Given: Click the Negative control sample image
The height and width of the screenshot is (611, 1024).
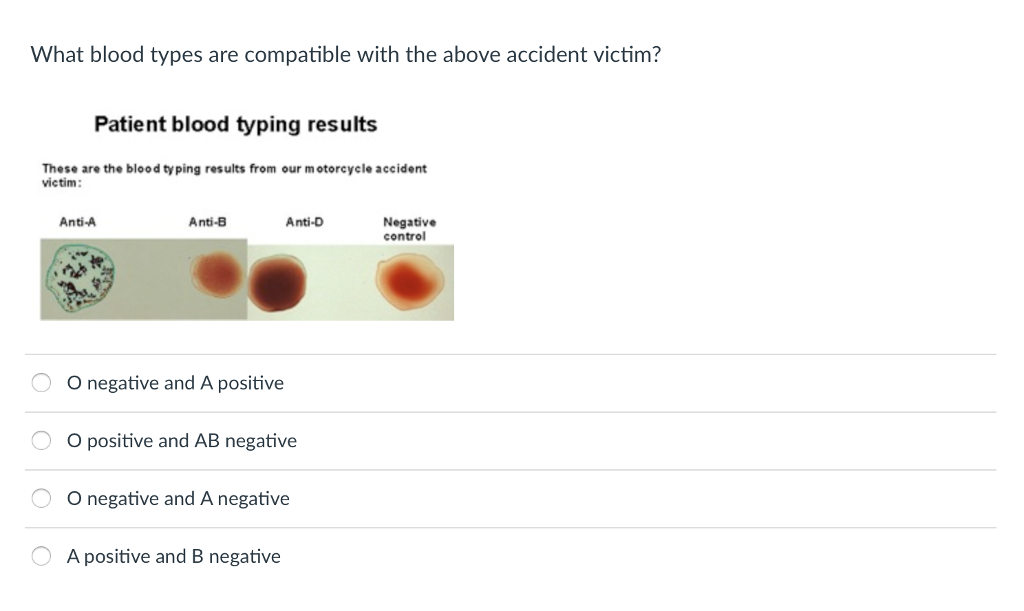Looking at the screenshot, I should 408,280.
